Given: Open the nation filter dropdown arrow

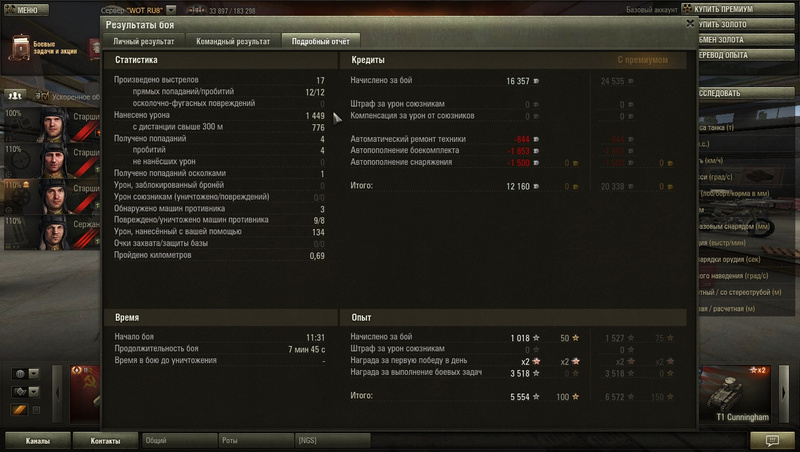Looking at the screenshot, I should tap(34, 374).
